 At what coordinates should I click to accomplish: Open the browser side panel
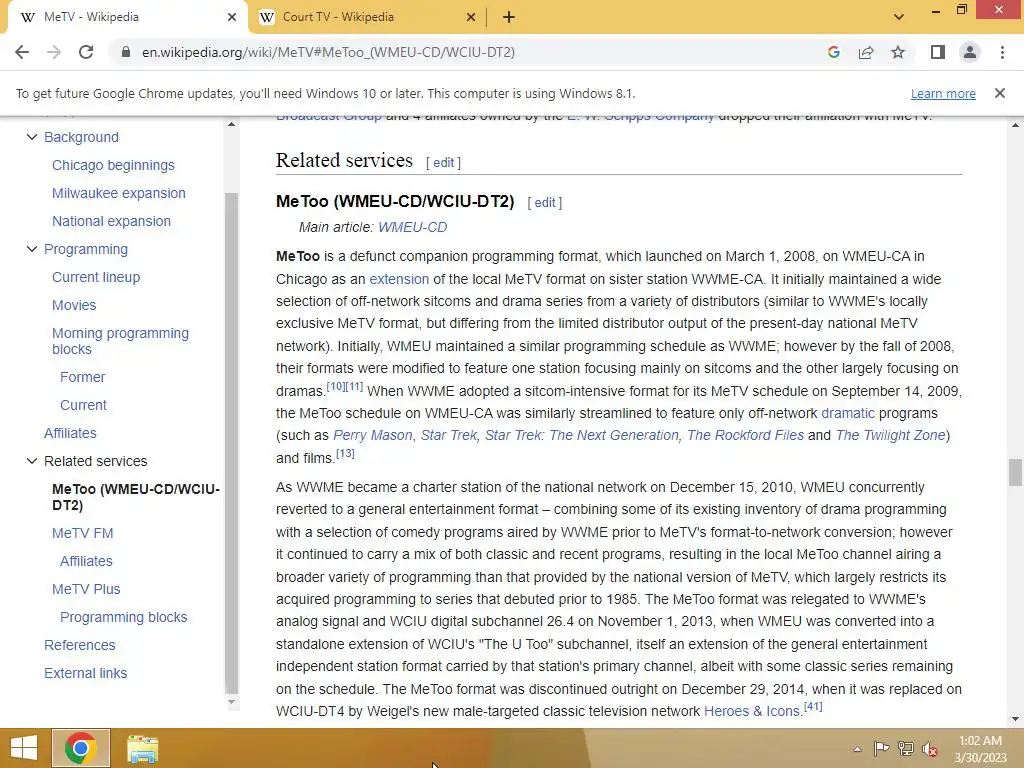tap(938, 52)
